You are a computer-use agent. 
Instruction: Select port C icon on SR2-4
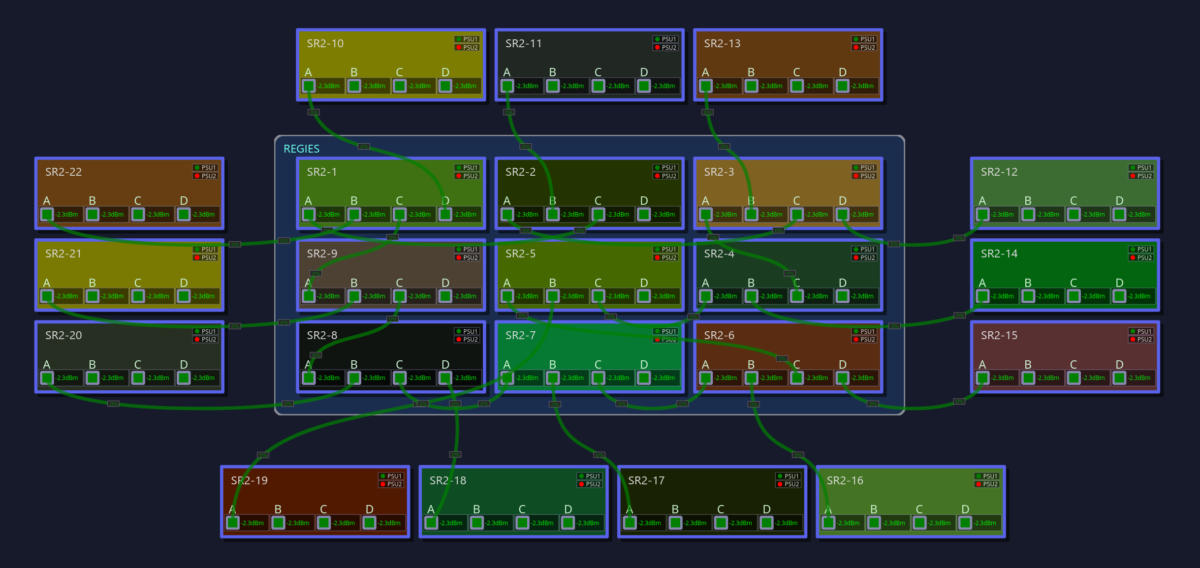tap(797, 296)
